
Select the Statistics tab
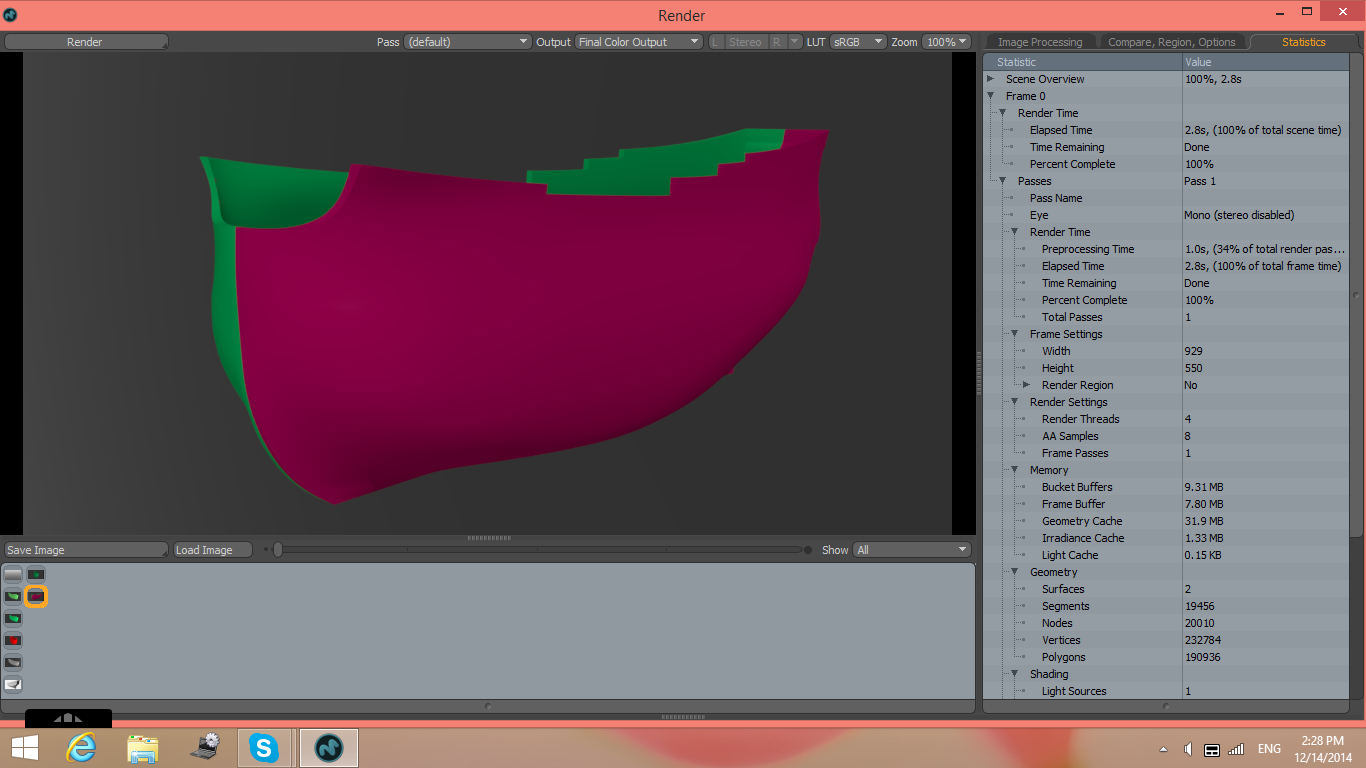coord(1304,42)
